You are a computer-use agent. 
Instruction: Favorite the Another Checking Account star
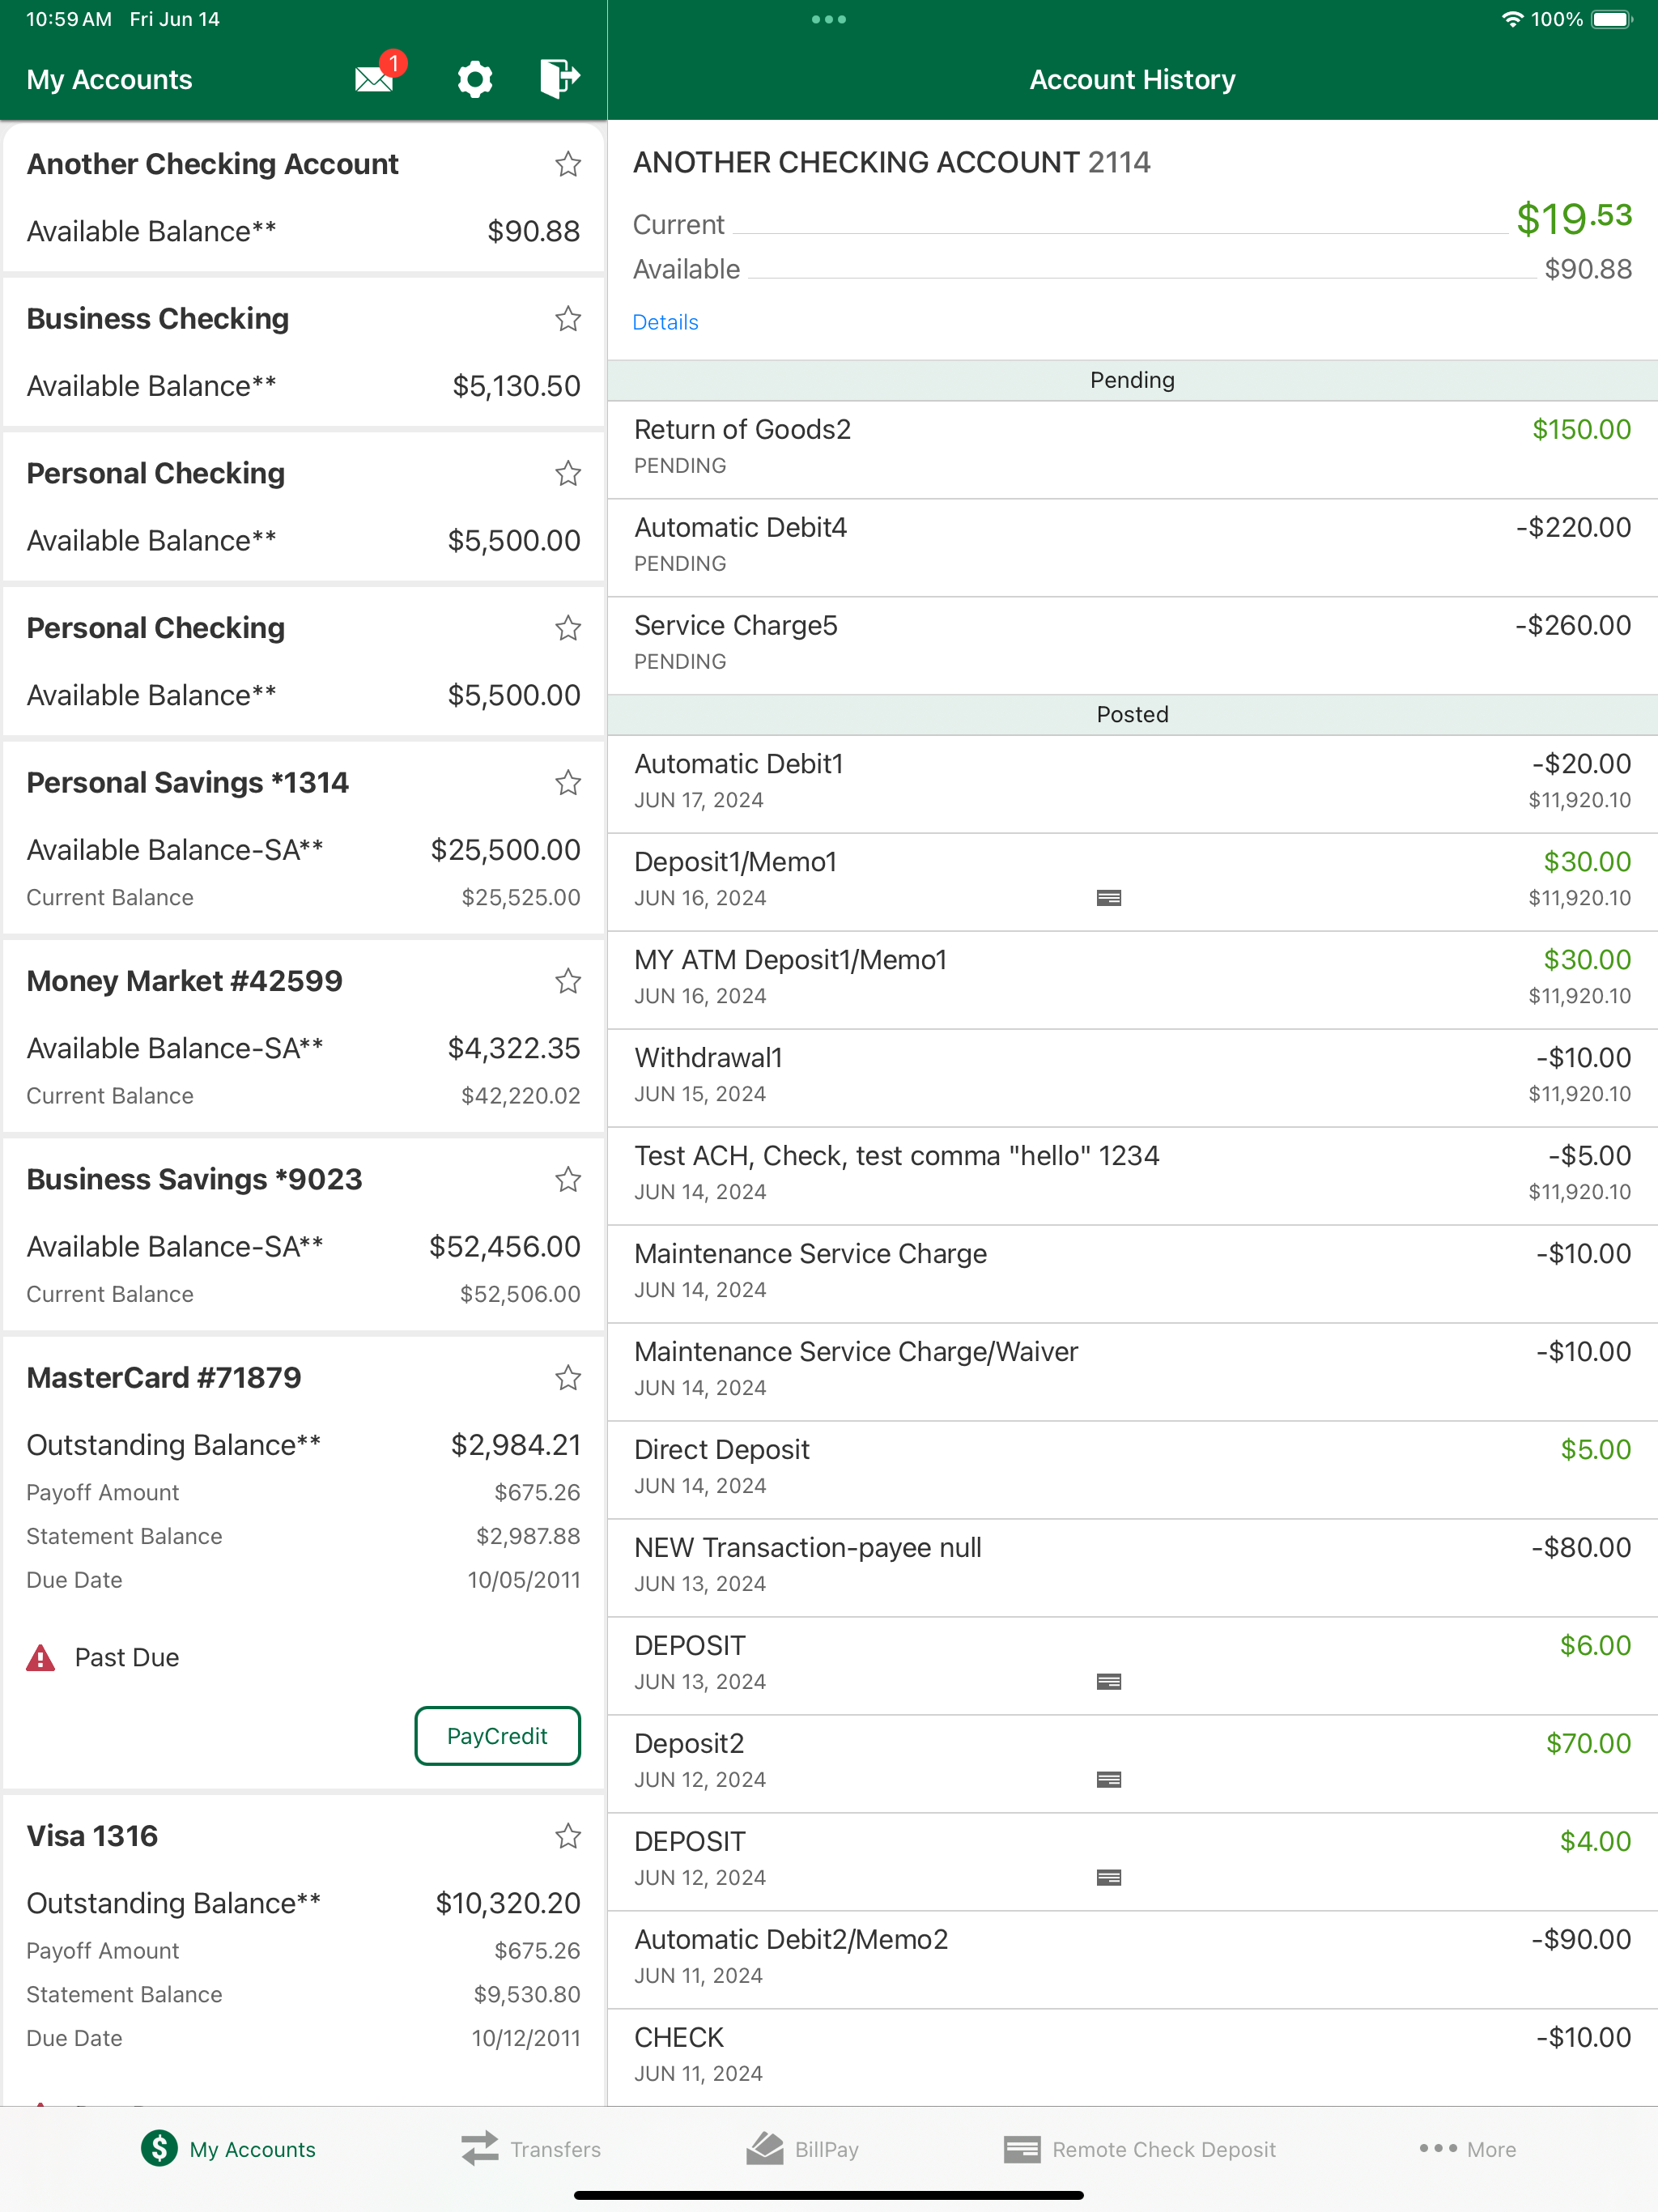click(x=568, y=164)
